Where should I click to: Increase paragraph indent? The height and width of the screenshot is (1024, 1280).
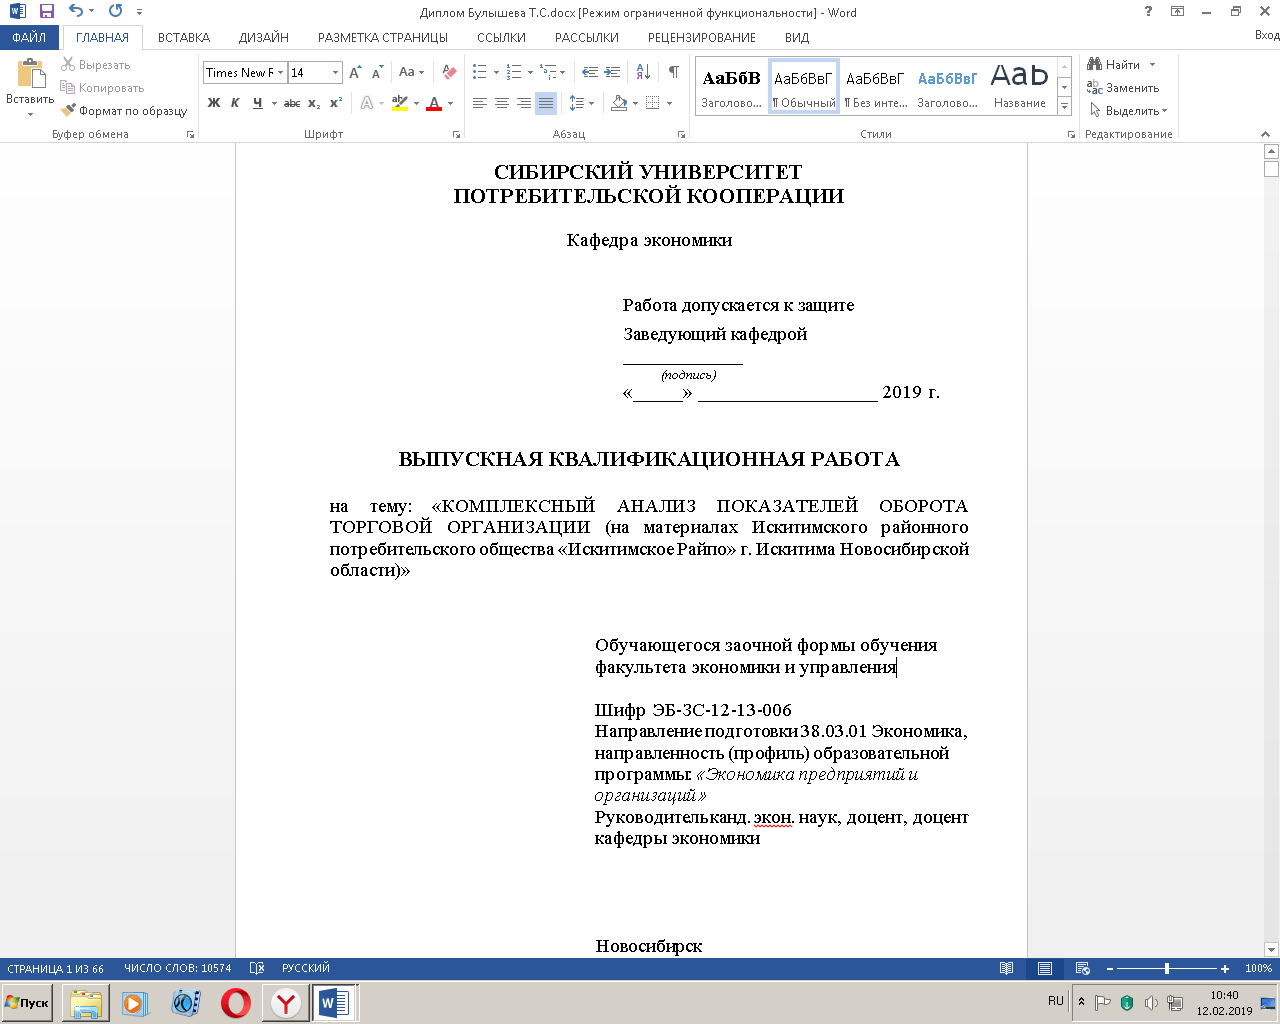coord(613,73)
